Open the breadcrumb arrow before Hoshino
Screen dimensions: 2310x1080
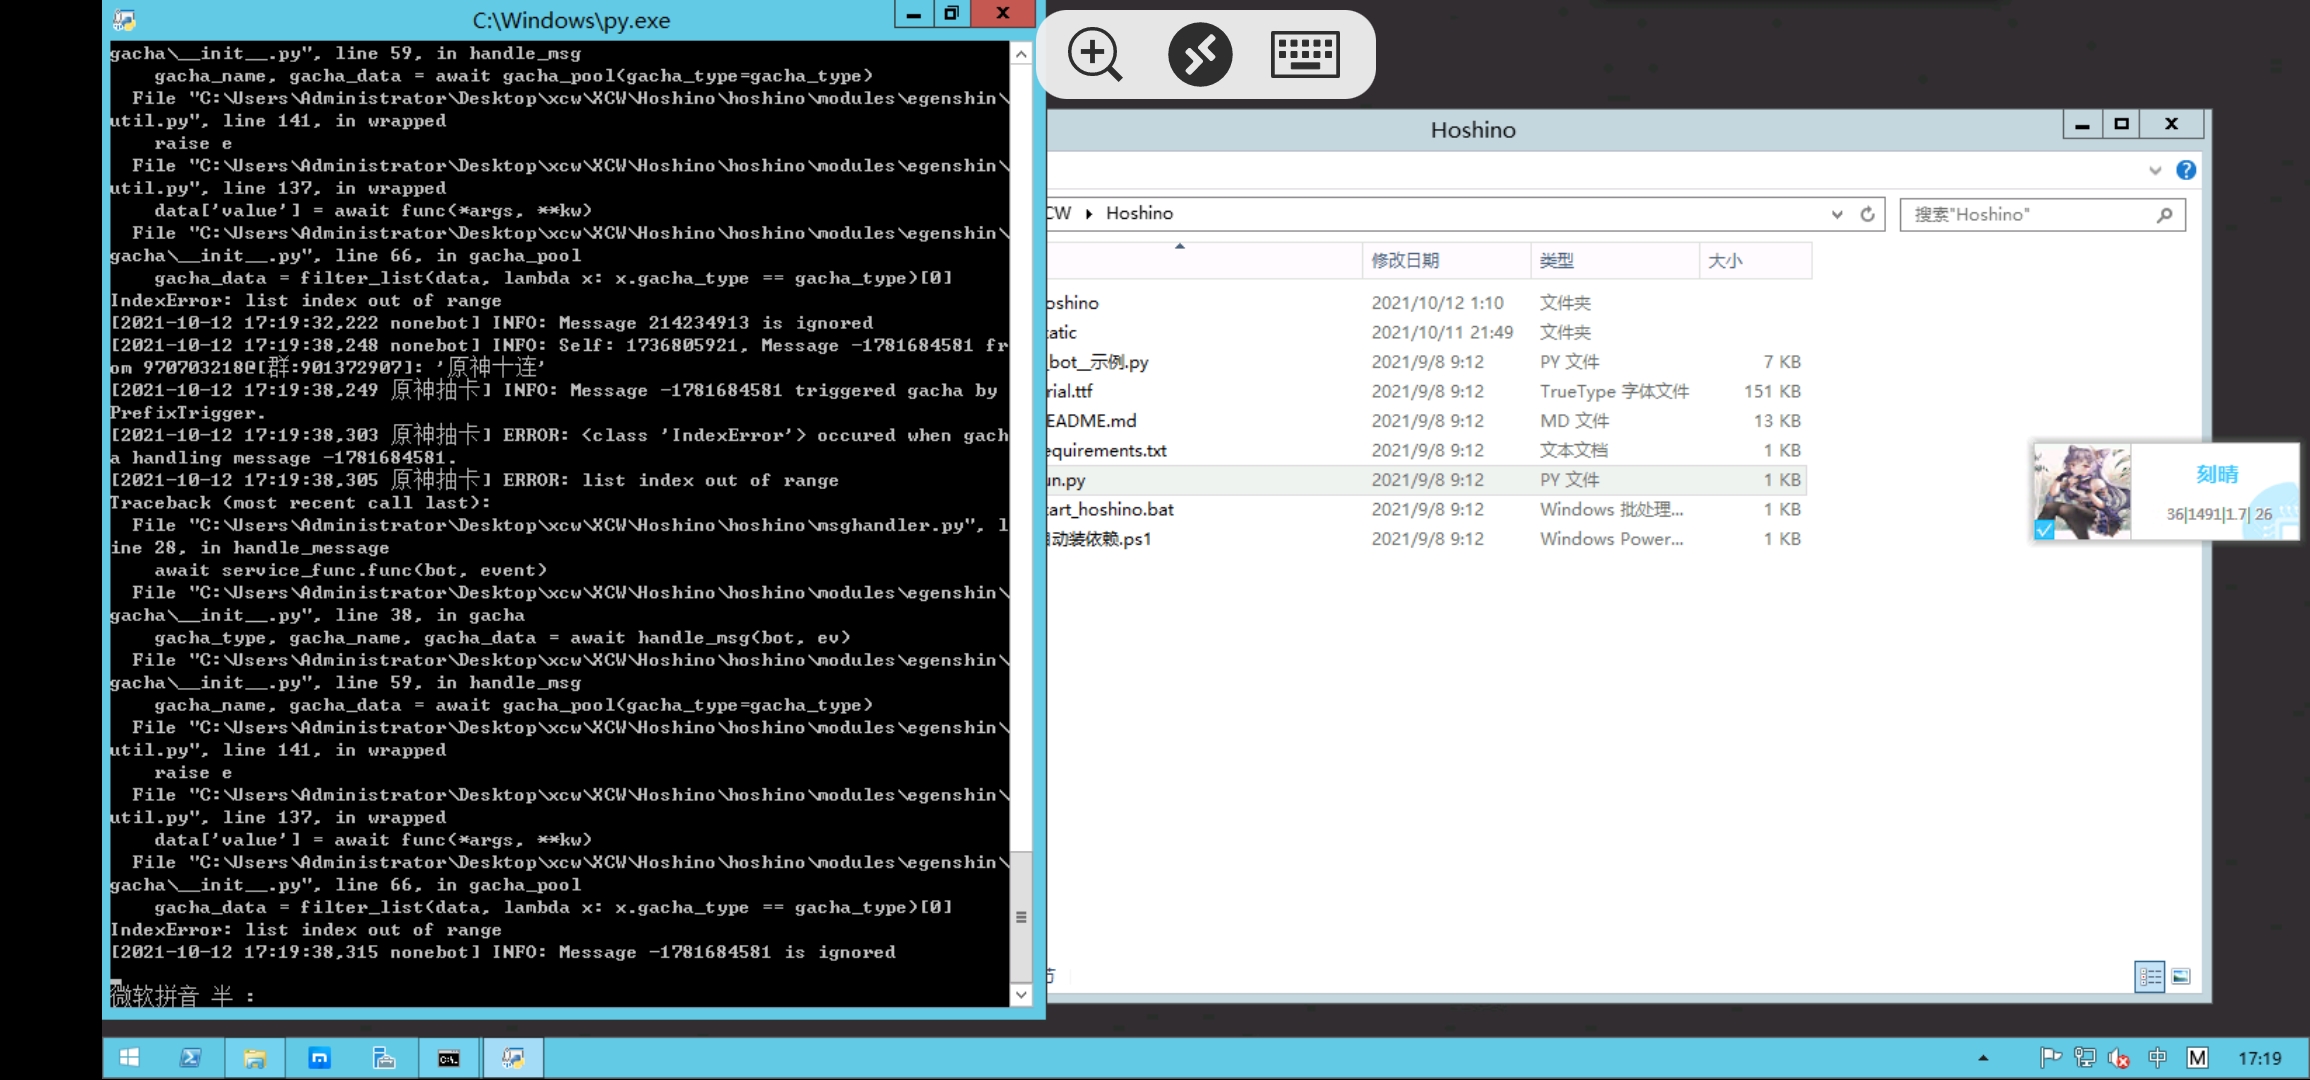point(1089,213)
